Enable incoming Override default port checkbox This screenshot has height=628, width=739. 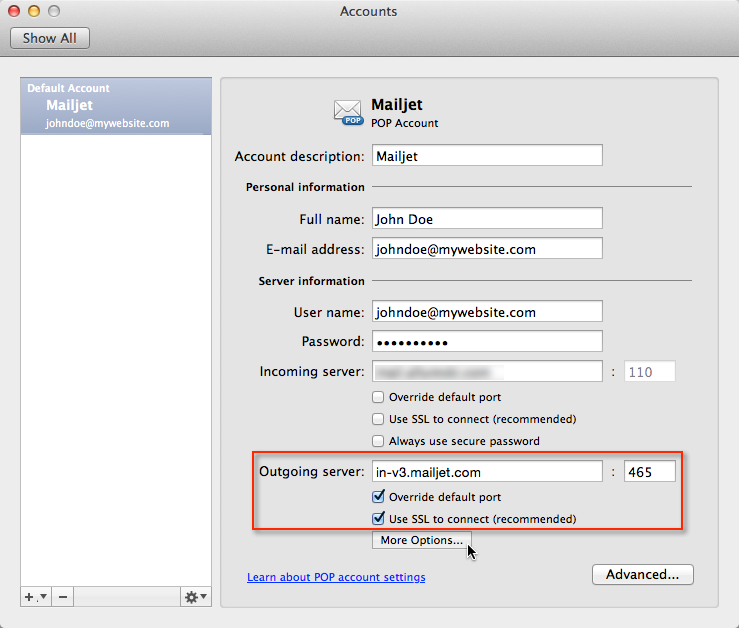378,397
